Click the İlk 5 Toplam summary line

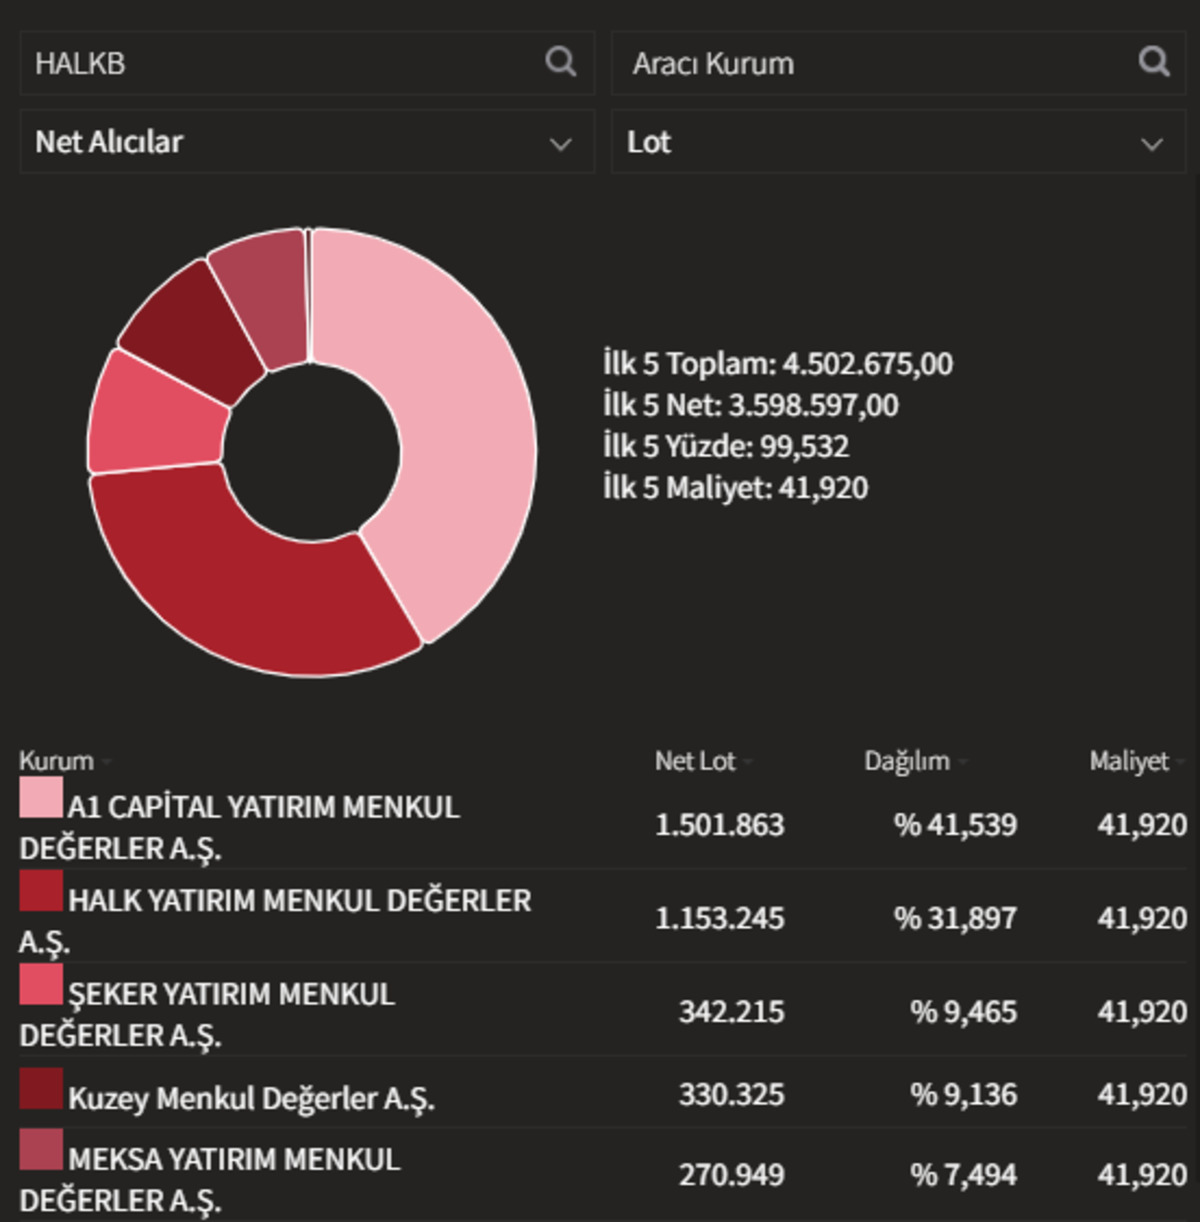(x=778, y=363)
